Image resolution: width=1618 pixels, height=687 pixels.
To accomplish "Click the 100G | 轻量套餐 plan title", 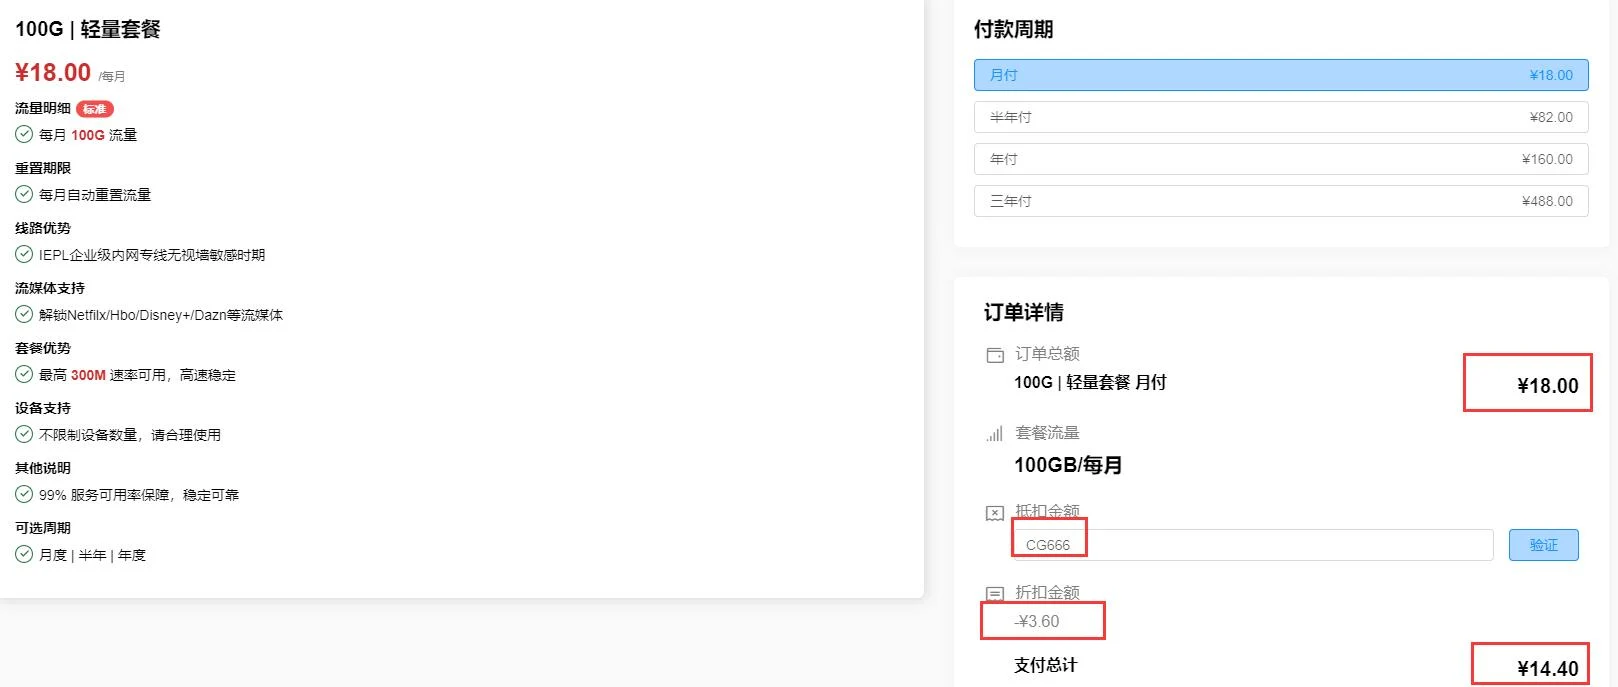I will pyautogui.click(x=88, y=29).
